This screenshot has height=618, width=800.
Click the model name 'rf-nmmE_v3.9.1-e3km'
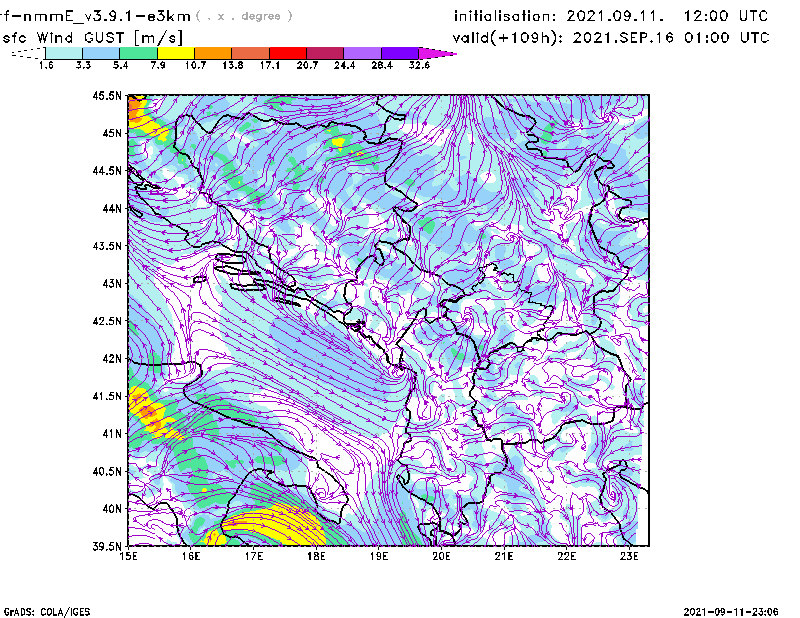[95, 16]
